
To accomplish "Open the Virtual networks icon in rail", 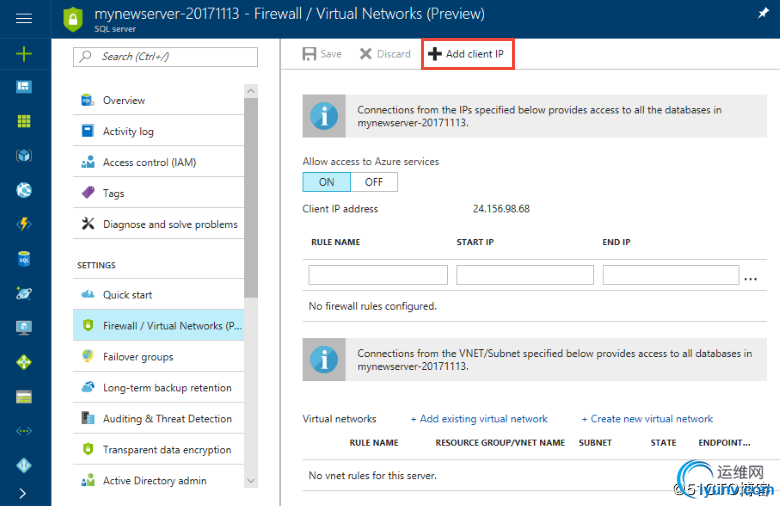I will [x=24, y=431].
